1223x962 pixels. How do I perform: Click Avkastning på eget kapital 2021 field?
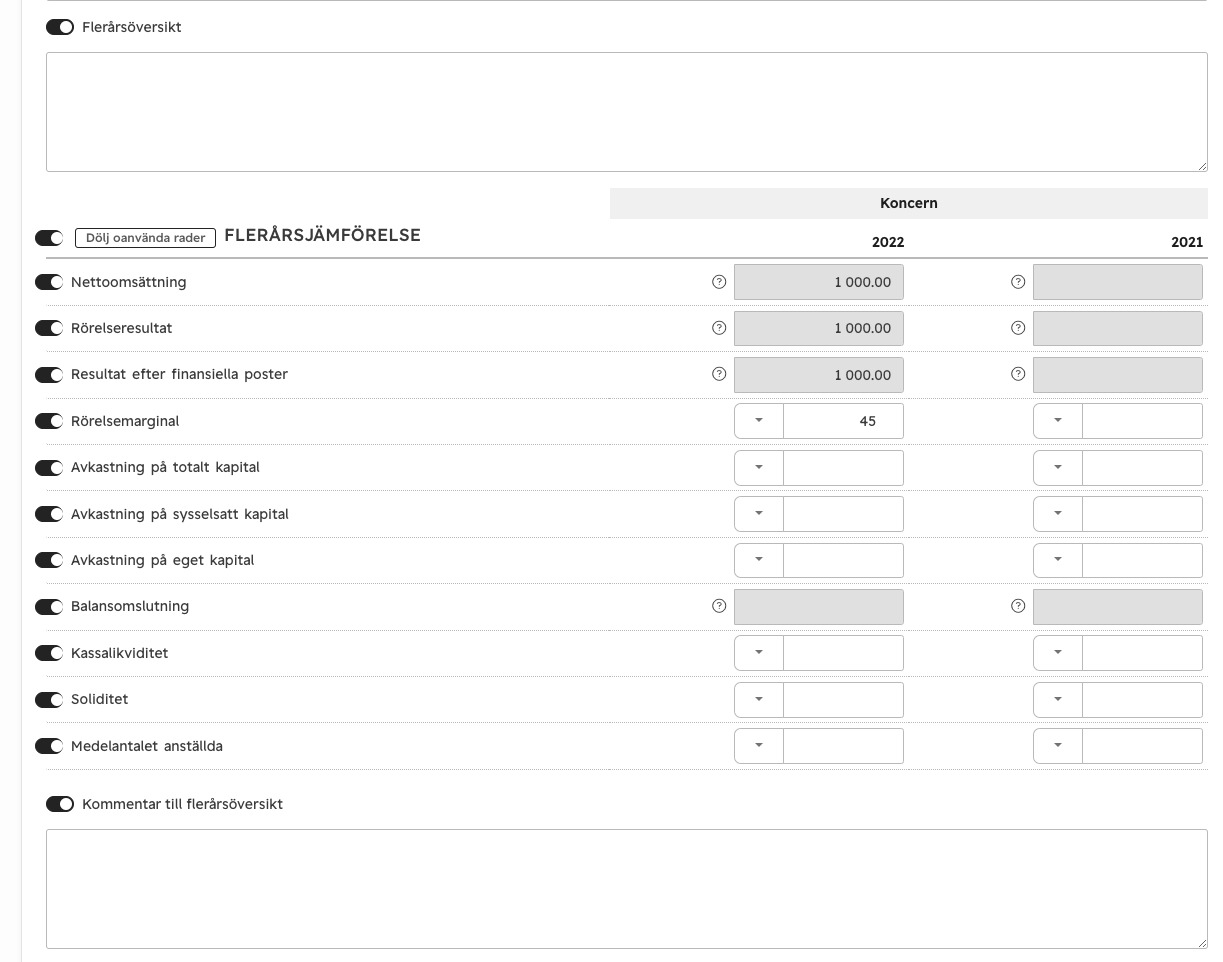pyautogui.click(x=1142, y=560)
